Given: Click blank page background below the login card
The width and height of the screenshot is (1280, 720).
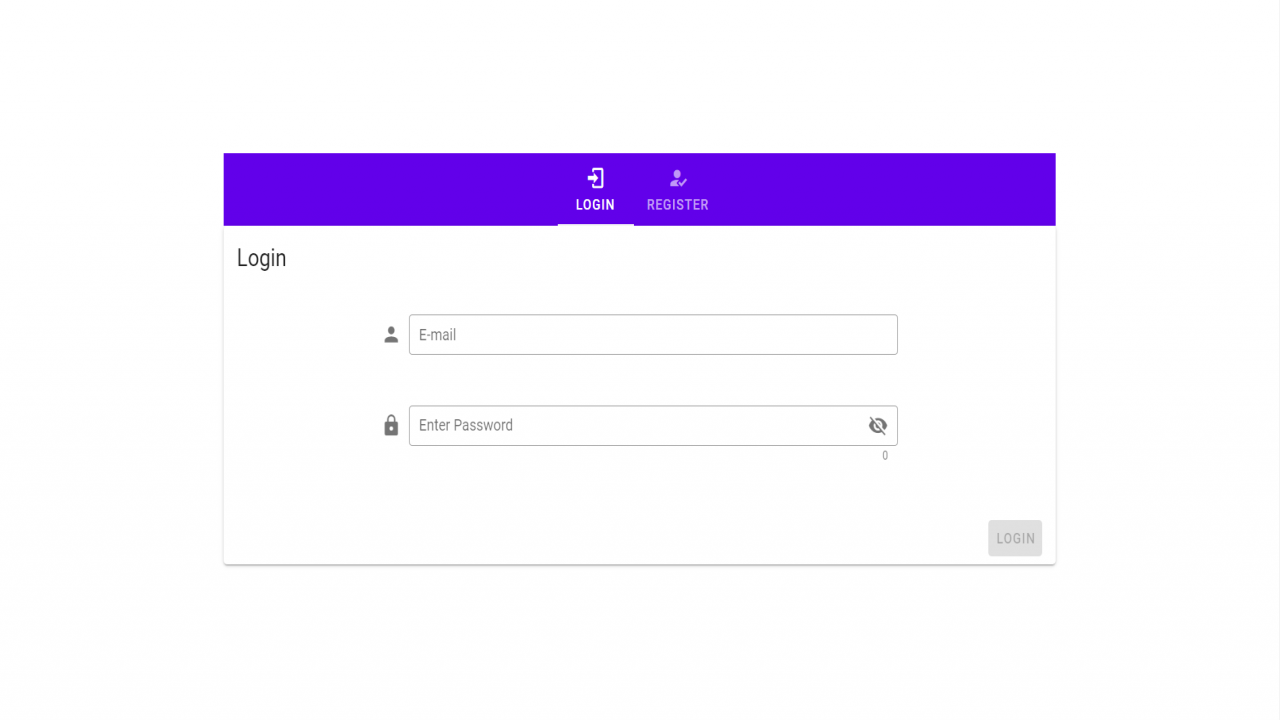Looking at the screenshot, I should (x=640, y=640).
